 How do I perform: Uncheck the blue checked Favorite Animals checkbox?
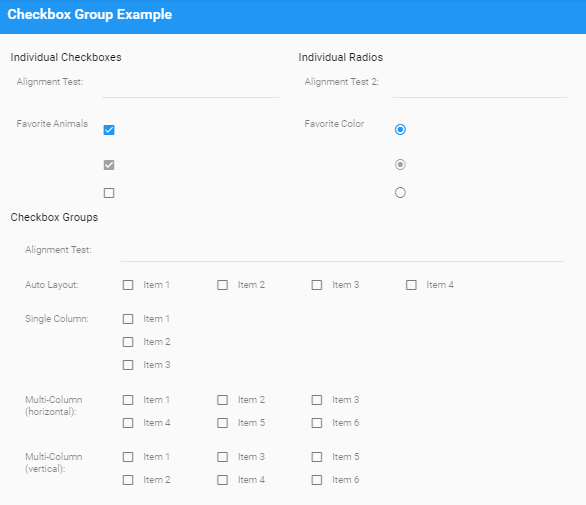[x=109, y=130]
